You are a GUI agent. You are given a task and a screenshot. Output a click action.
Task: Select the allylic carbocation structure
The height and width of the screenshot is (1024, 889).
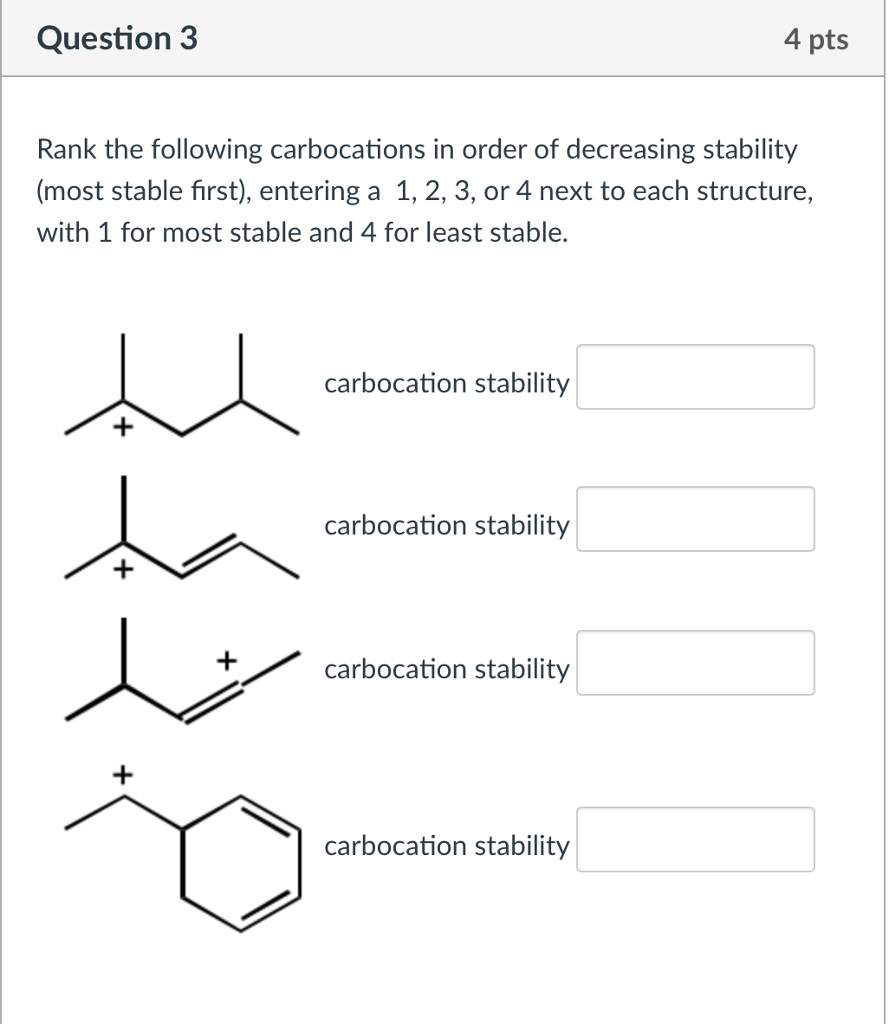[x=180, y=530]
